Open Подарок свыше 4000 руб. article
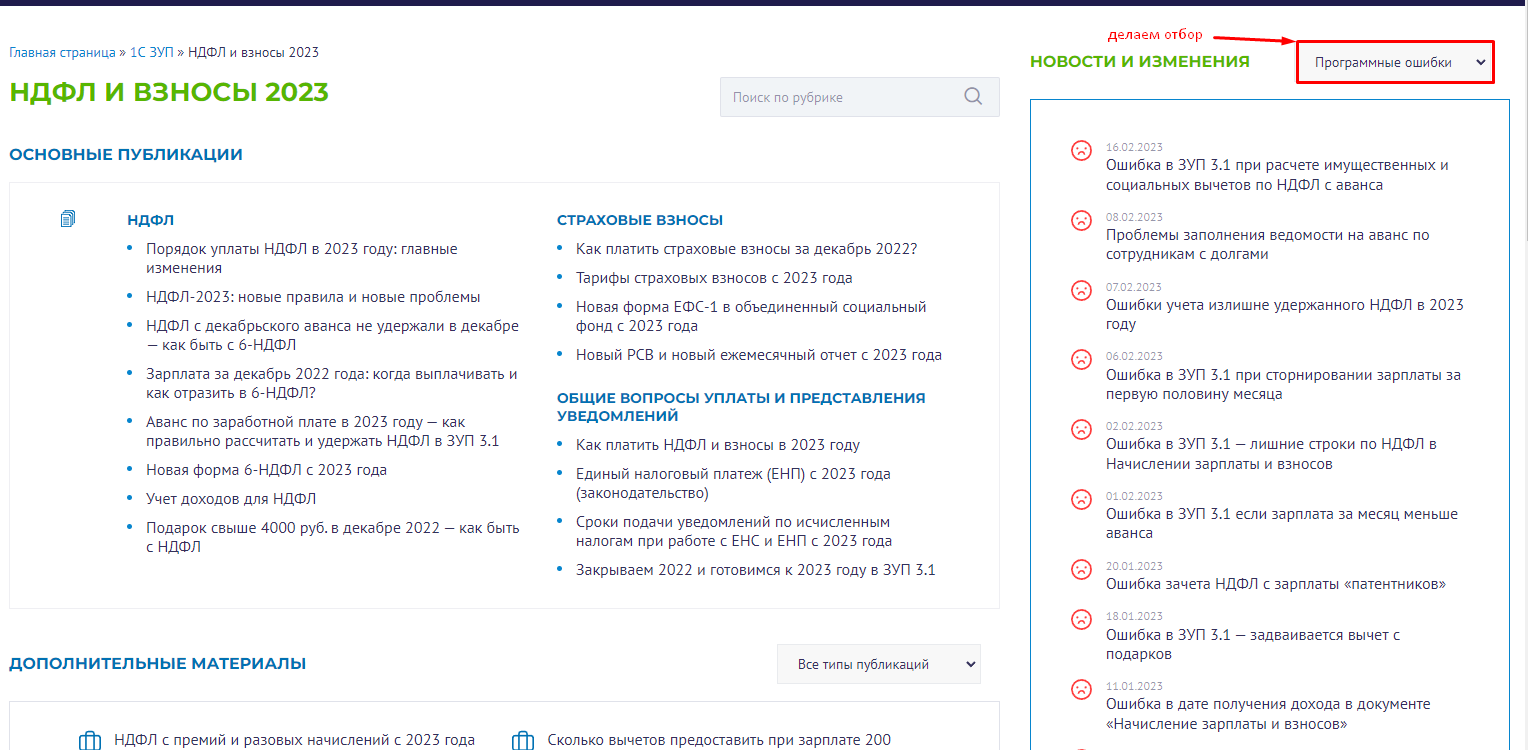Image resolution: width=1528 pixels, height=750 pixels. coord(333,538)
